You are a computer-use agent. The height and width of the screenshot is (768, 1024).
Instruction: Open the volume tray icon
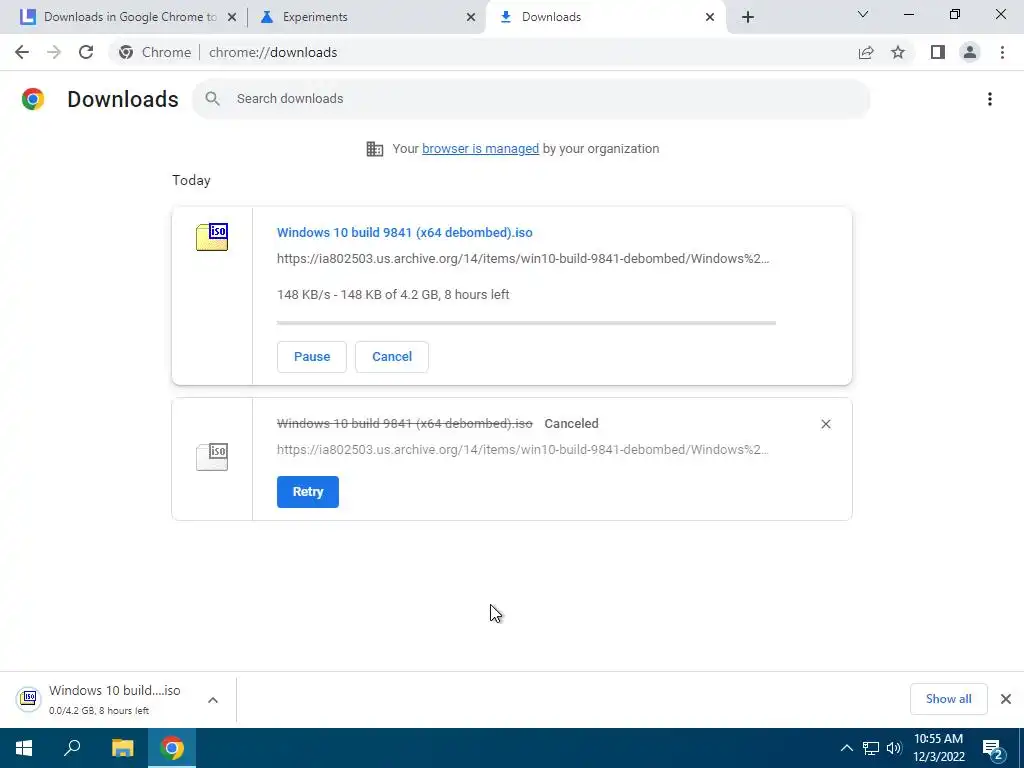(894, 748)
